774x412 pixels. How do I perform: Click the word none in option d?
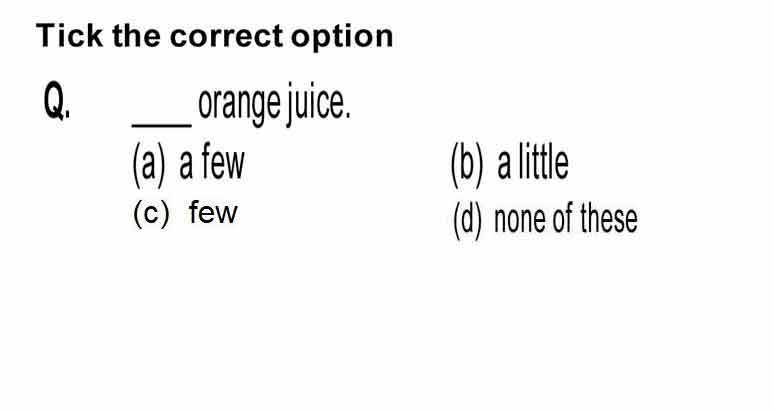pyautogui.click(x=520, y=220)
